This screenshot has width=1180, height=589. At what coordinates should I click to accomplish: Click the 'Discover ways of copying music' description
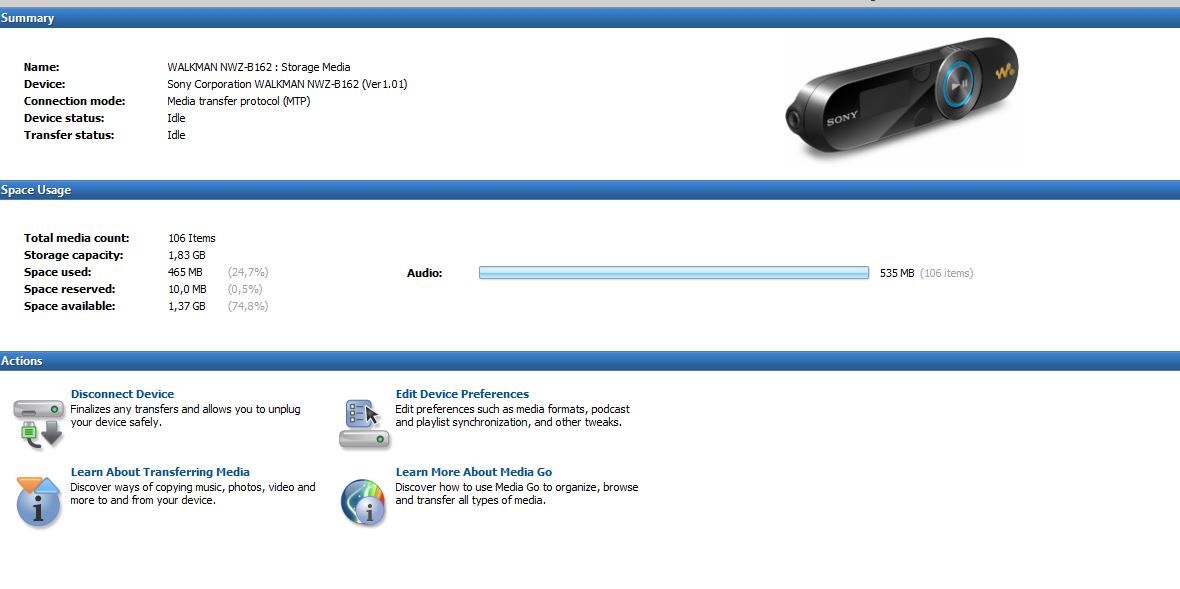point(193,493)
